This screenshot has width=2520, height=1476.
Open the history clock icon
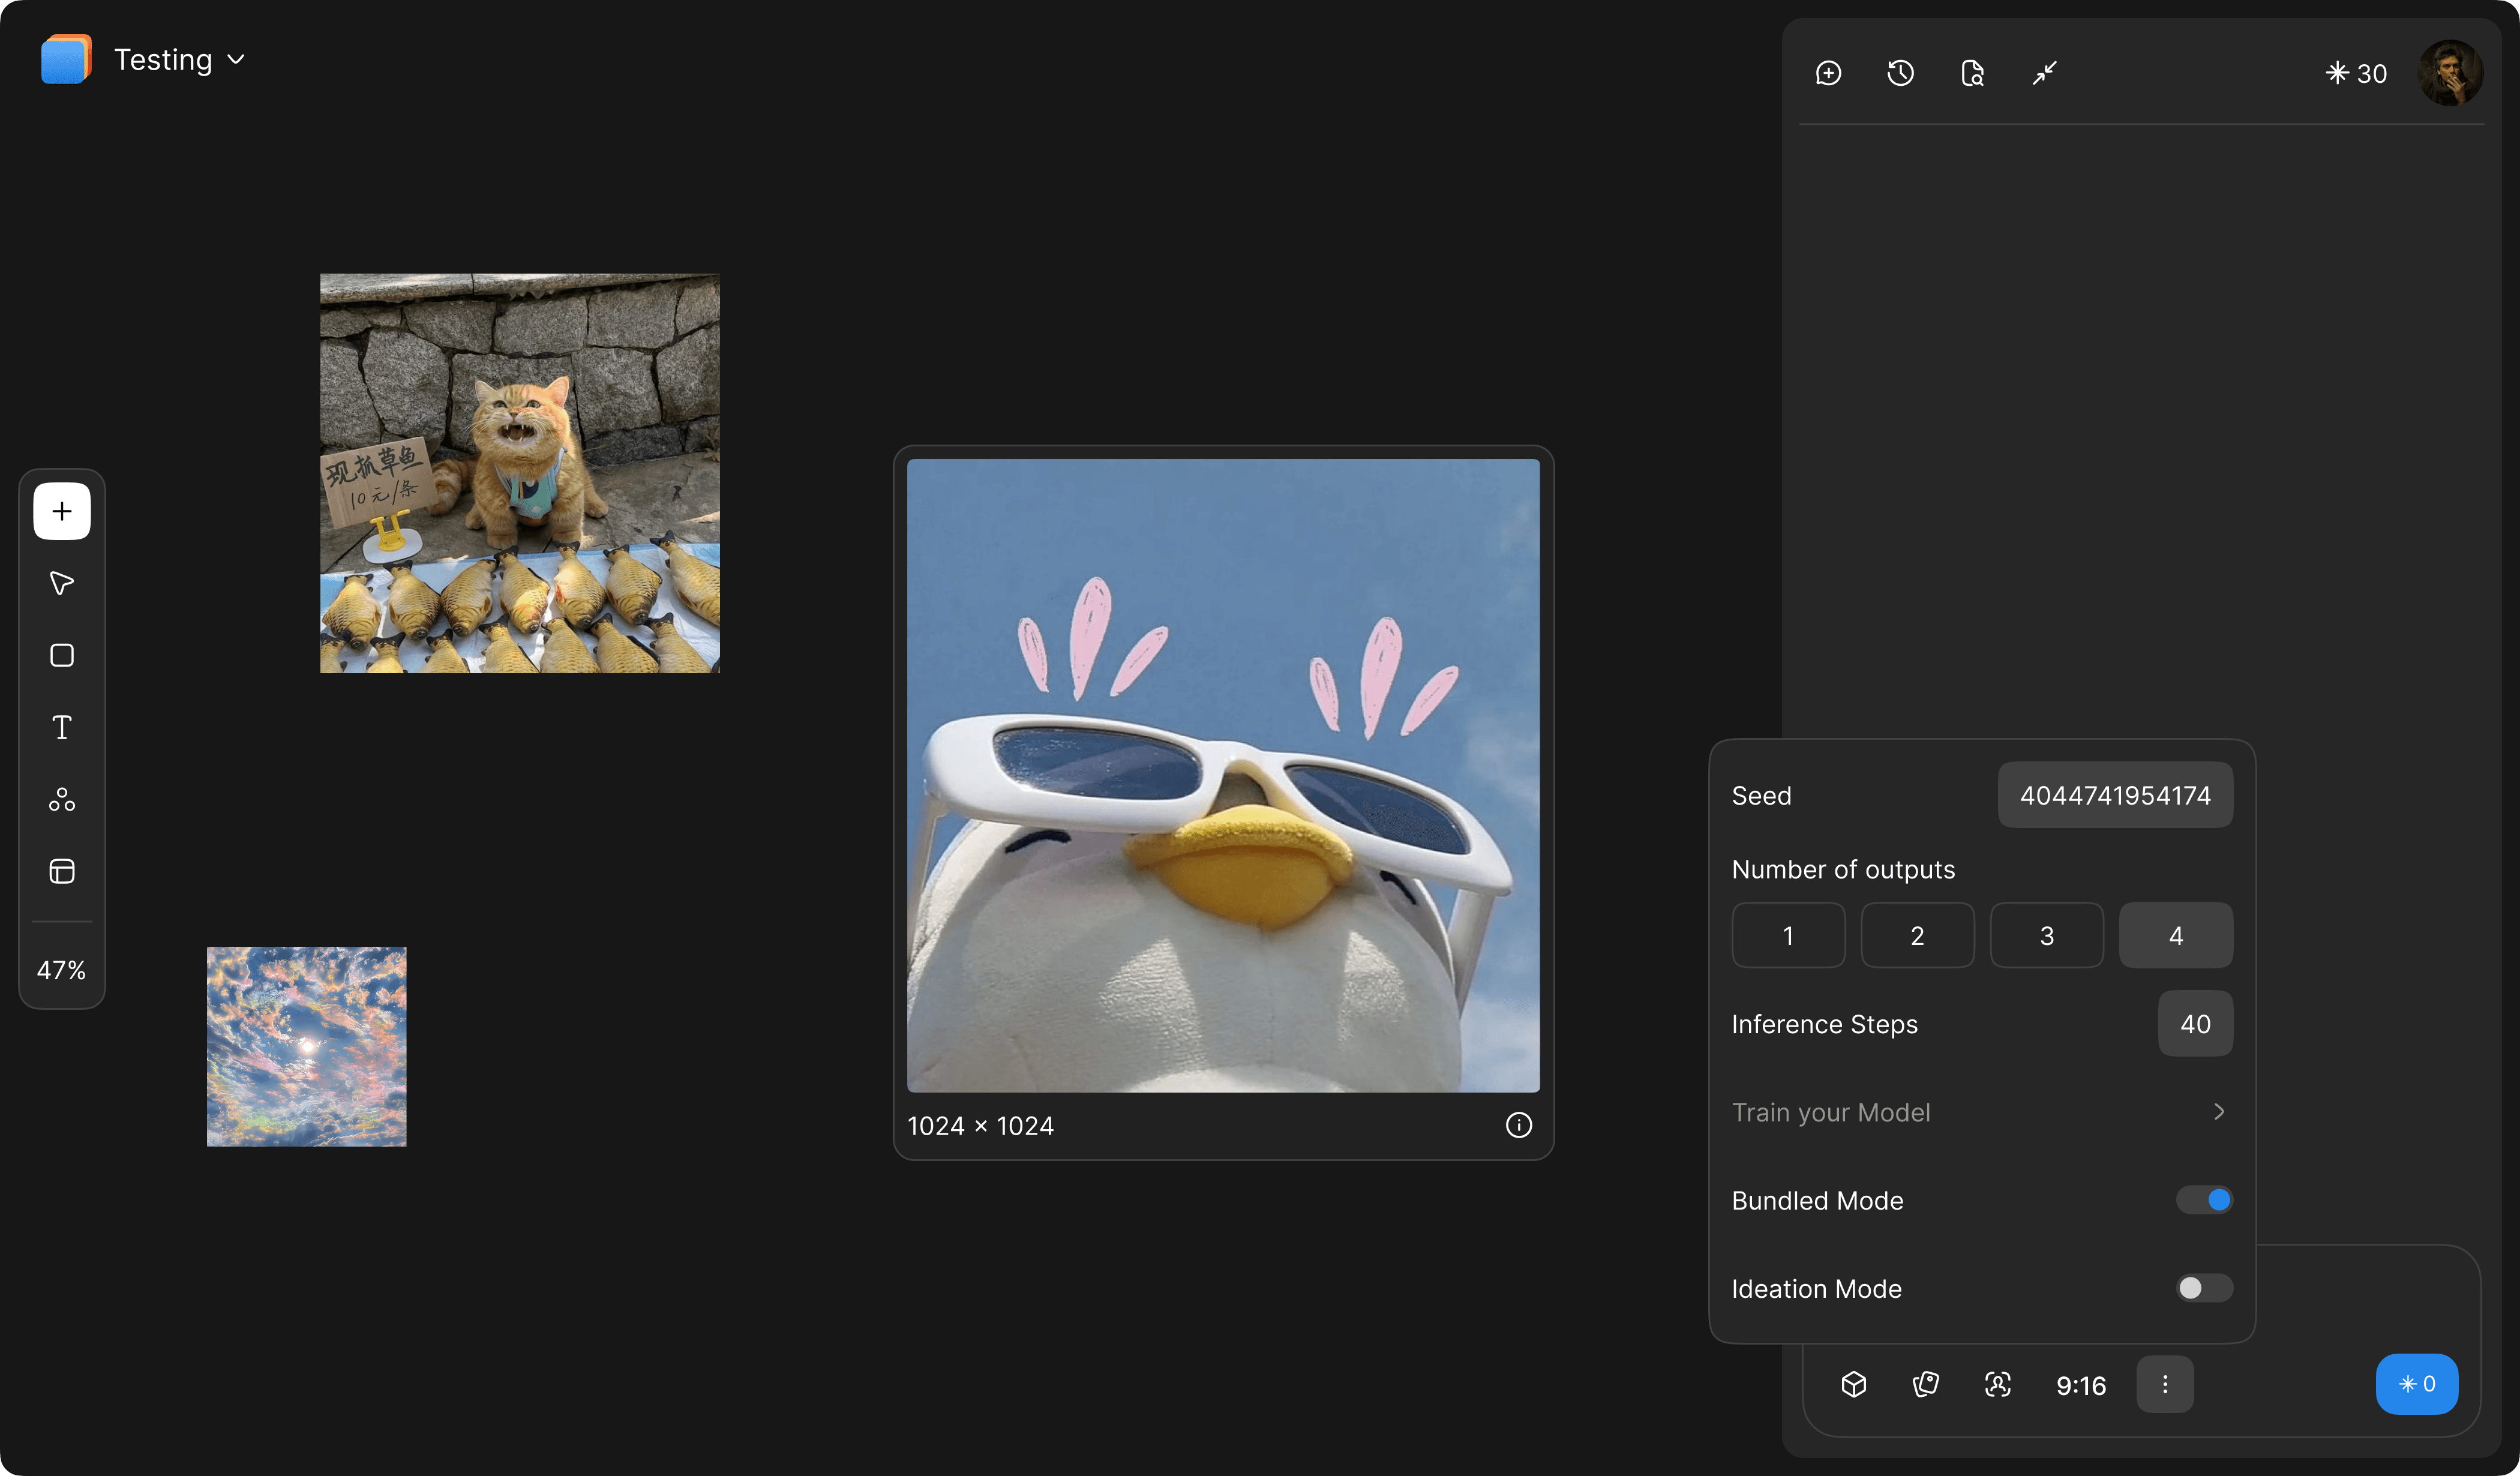coord(1900,73)
